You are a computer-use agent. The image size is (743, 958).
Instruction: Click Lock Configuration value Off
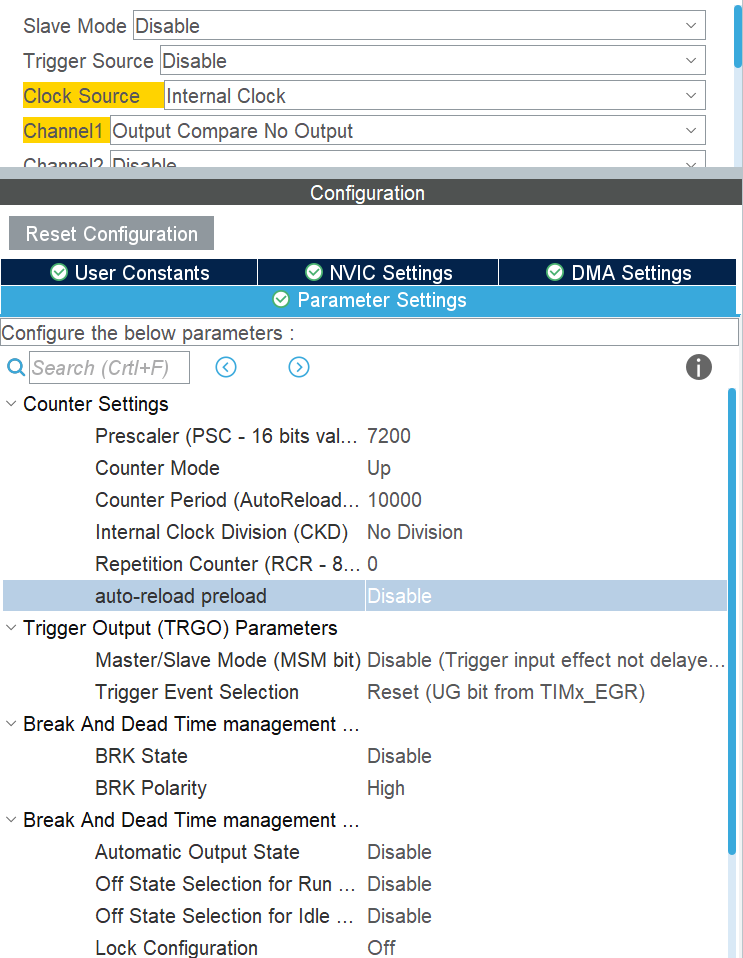coord(381,948)
